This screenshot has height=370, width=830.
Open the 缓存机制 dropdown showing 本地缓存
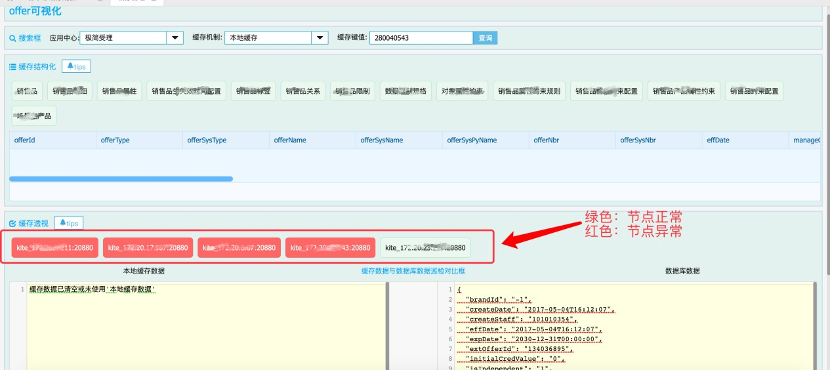click(276, 38)
